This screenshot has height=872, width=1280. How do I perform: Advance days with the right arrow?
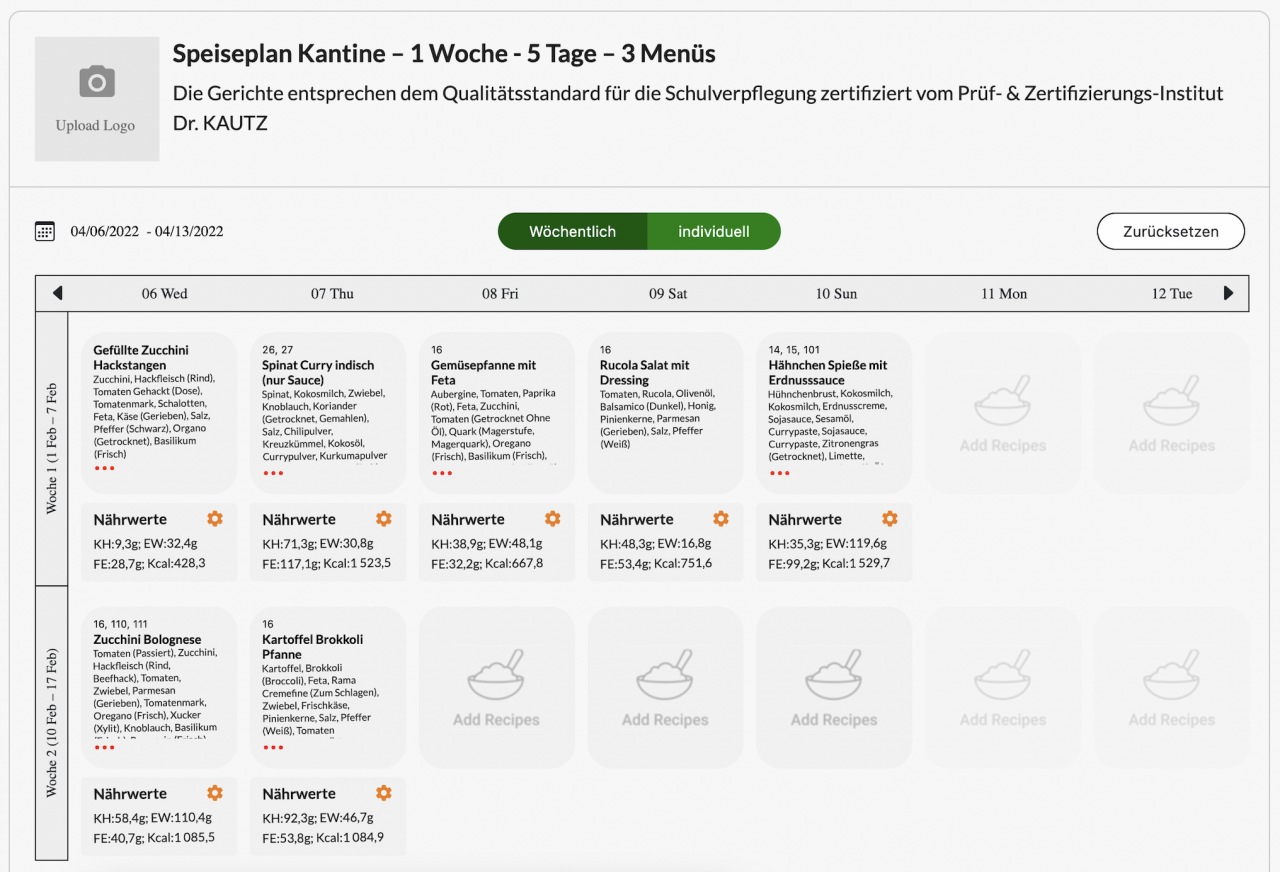(1229, 293)
